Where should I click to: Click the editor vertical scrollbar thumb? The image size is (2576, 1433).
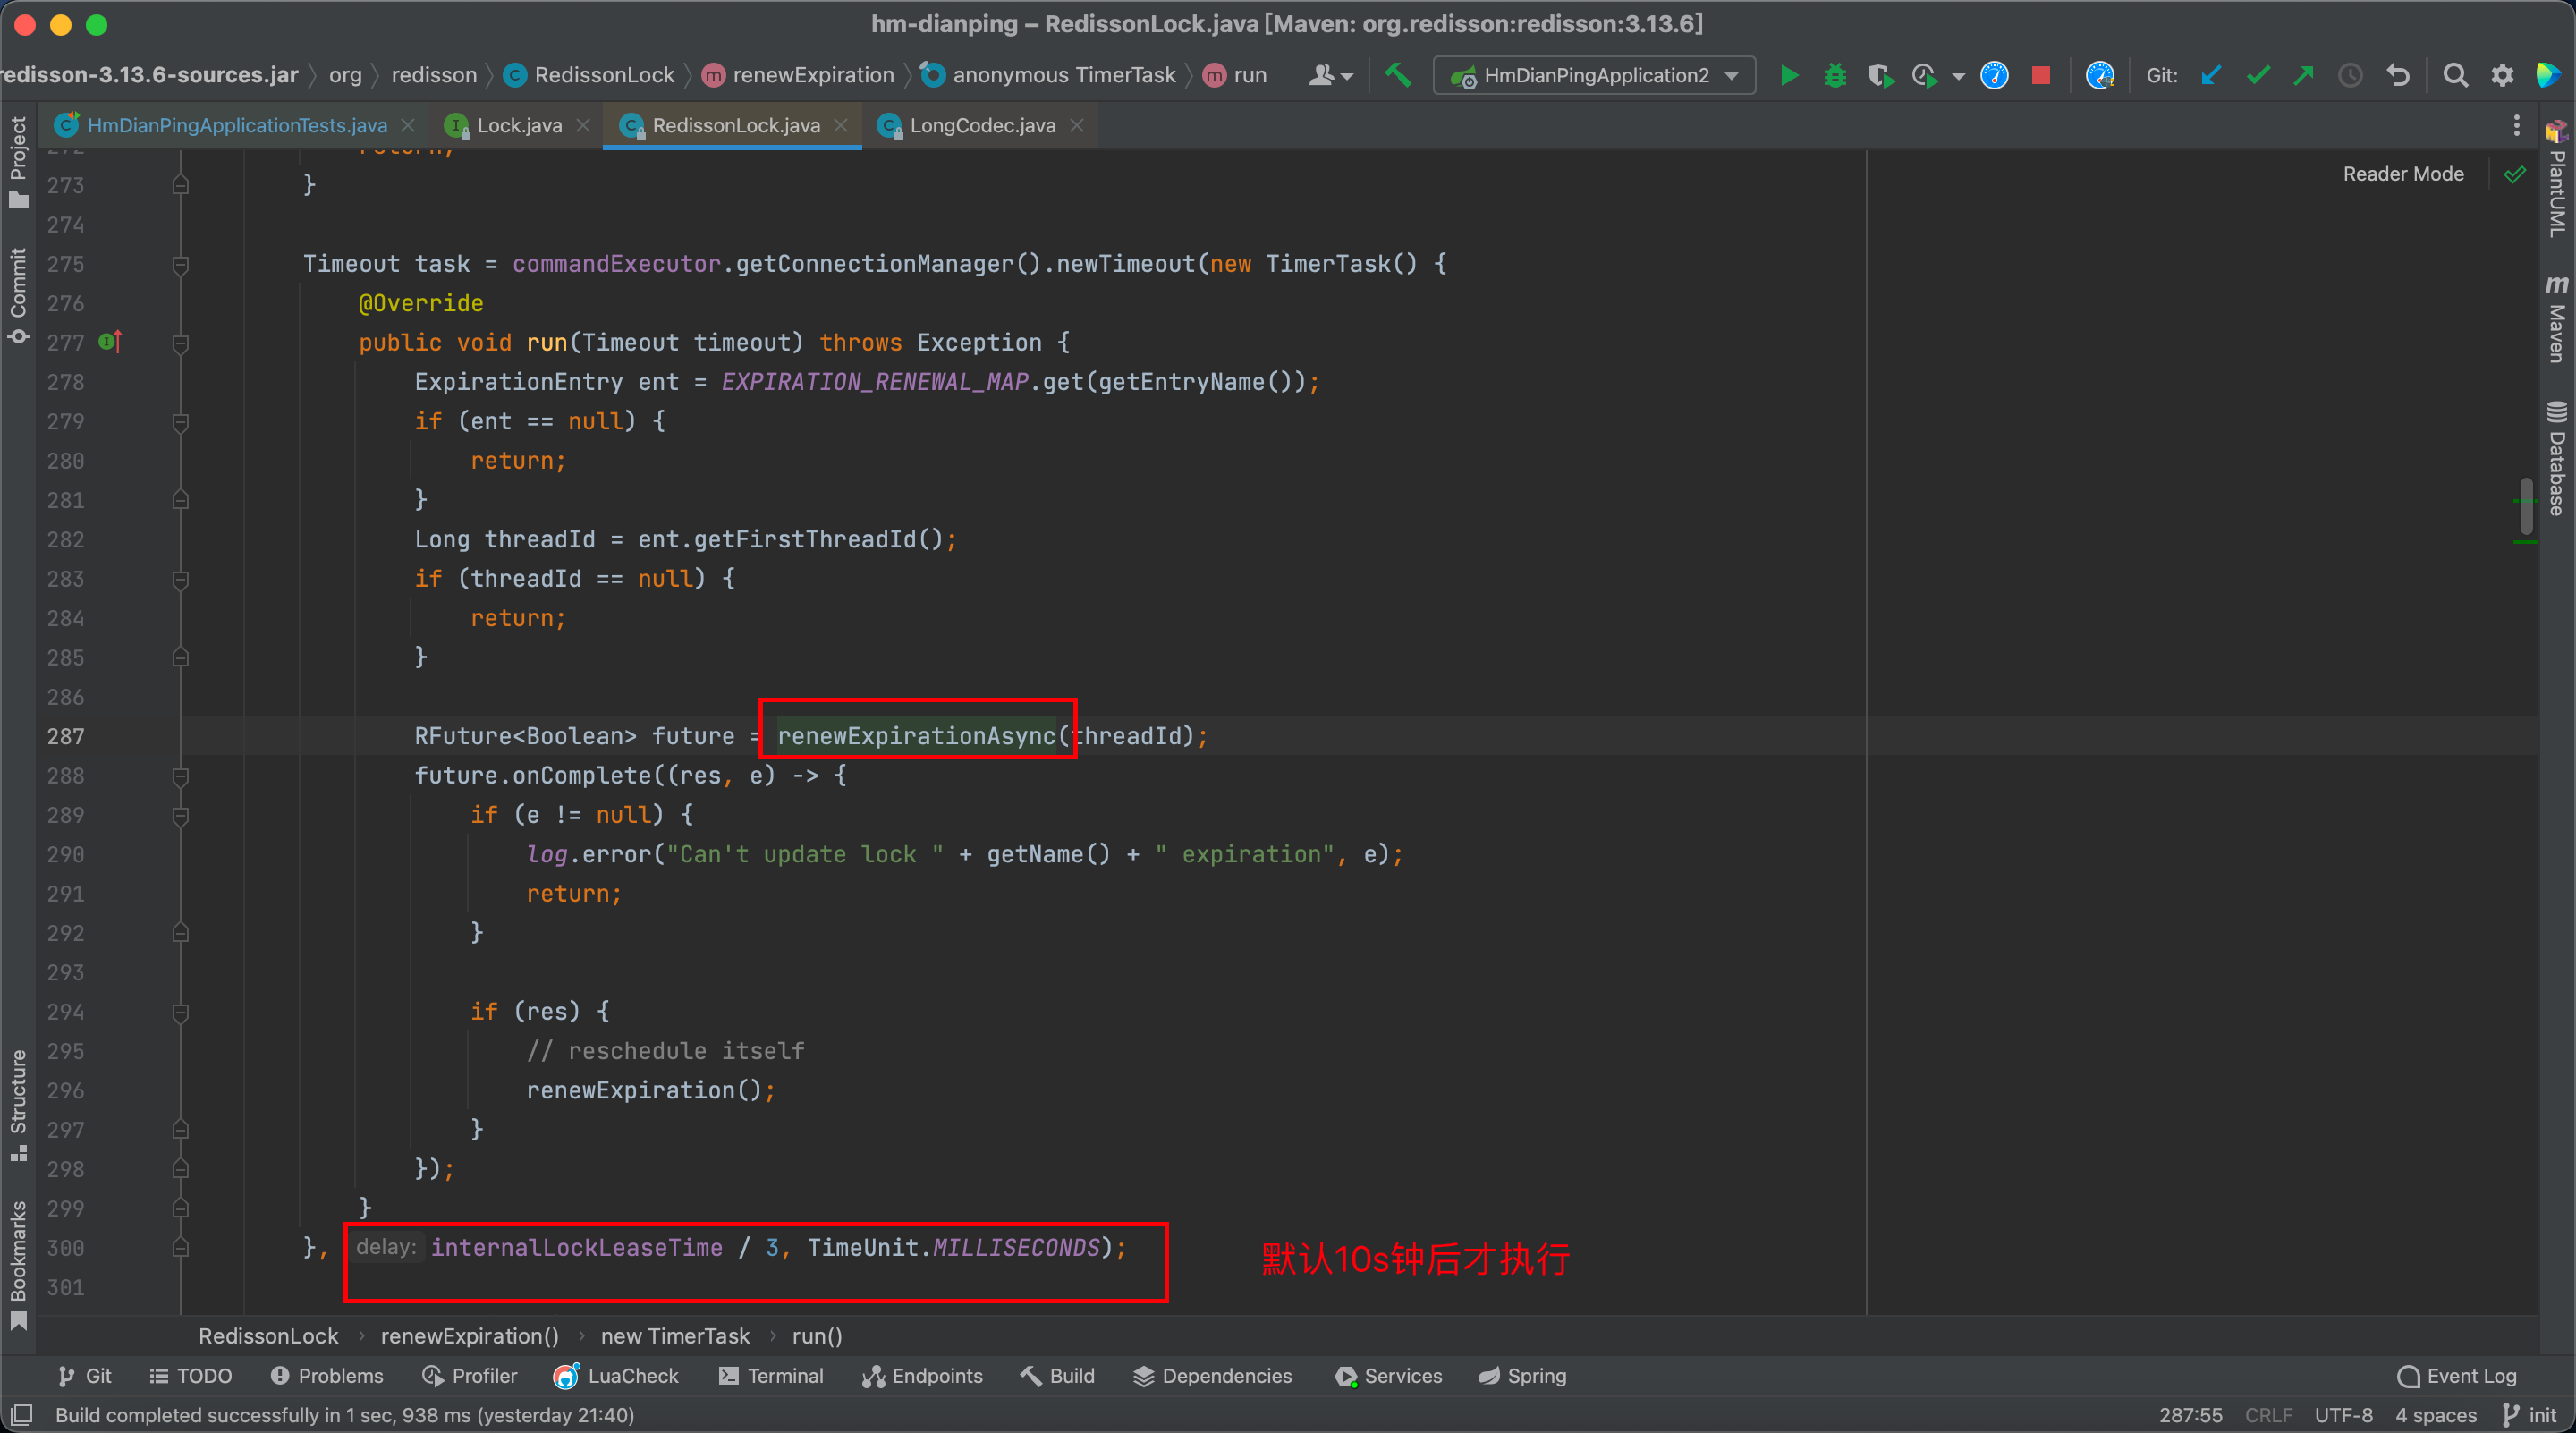[2526, 506]
